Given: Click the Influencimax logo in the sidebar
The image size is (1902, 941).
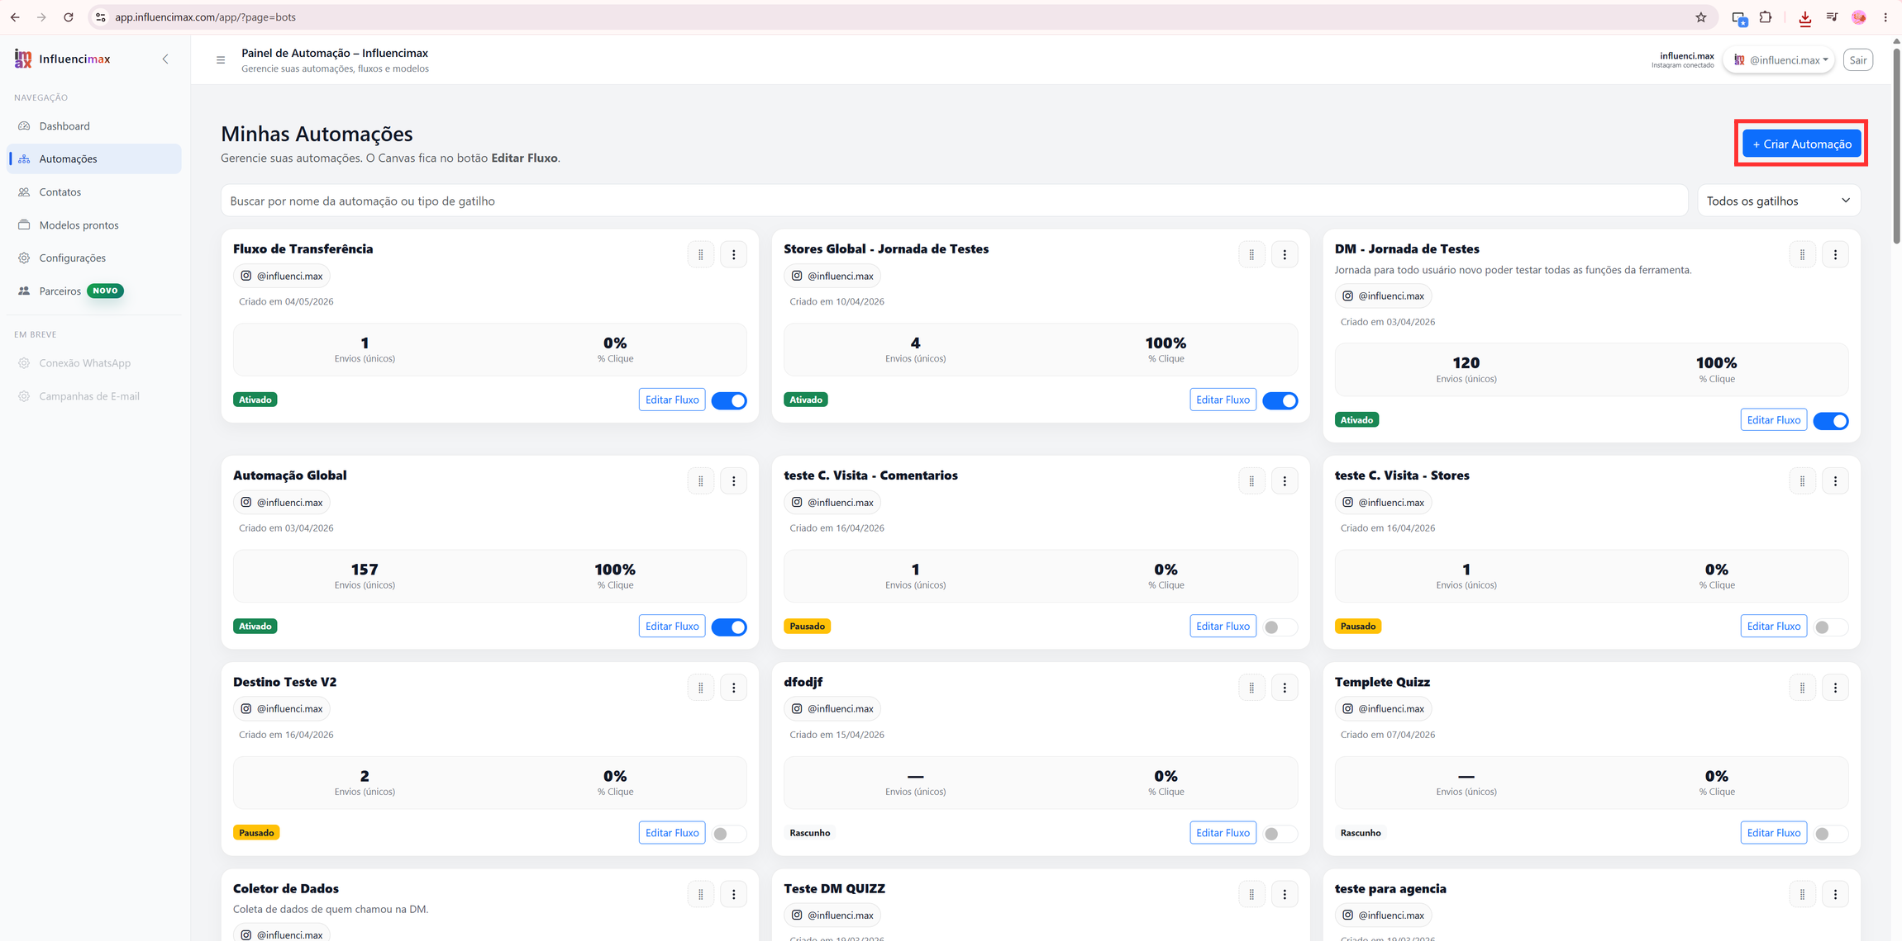Looking at the screenshot, I should click(x=62, y=59).
